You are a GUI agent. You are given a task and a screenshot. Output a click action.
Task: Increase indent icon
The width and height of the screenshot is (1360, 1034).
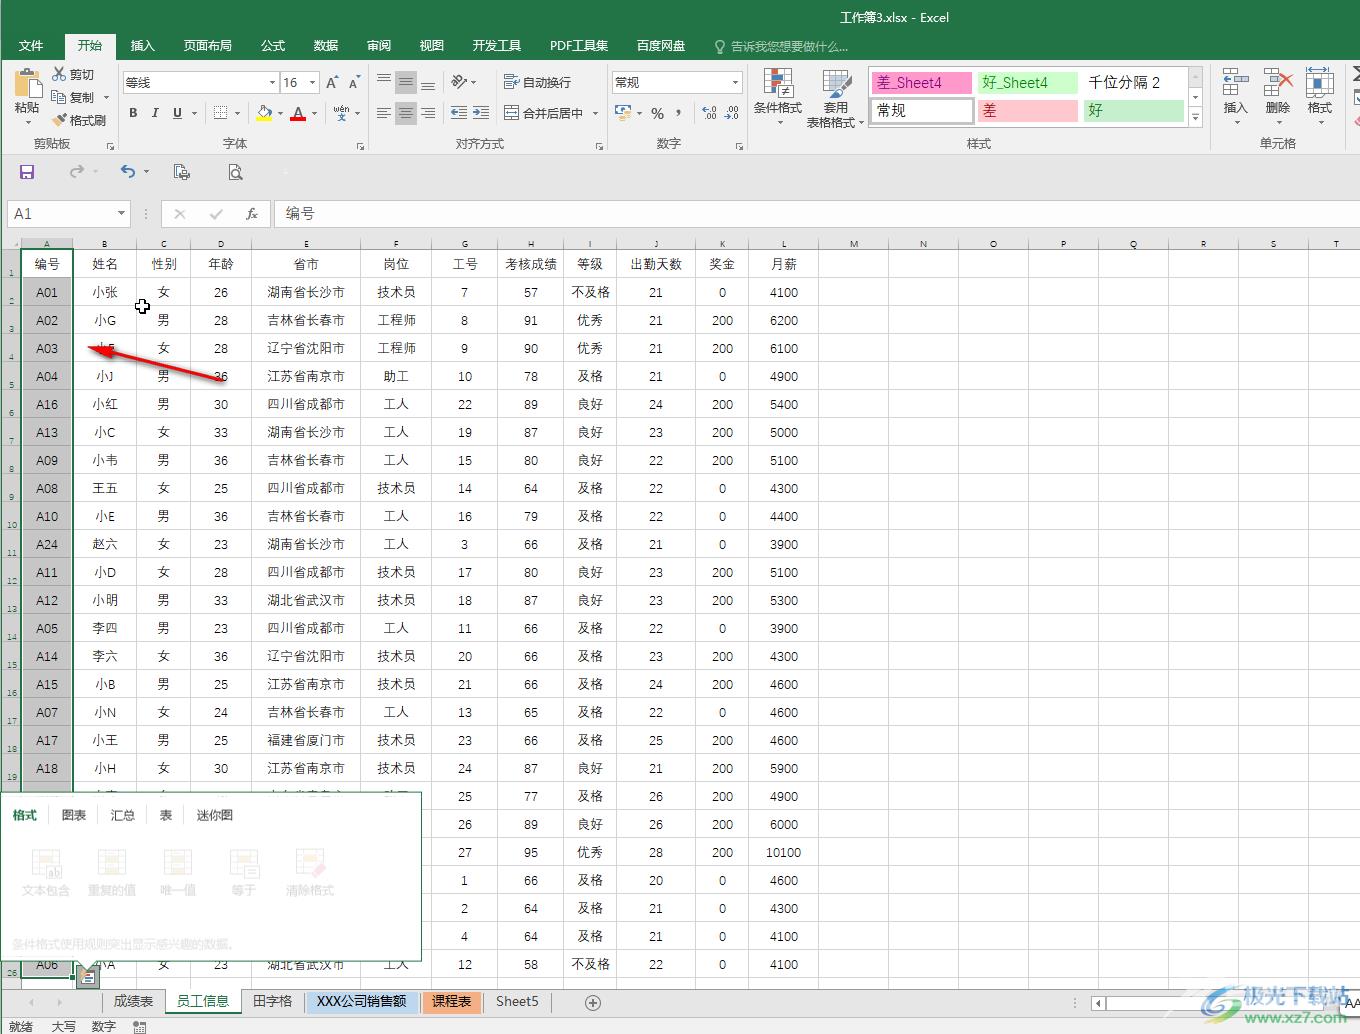tap(481, 113)
